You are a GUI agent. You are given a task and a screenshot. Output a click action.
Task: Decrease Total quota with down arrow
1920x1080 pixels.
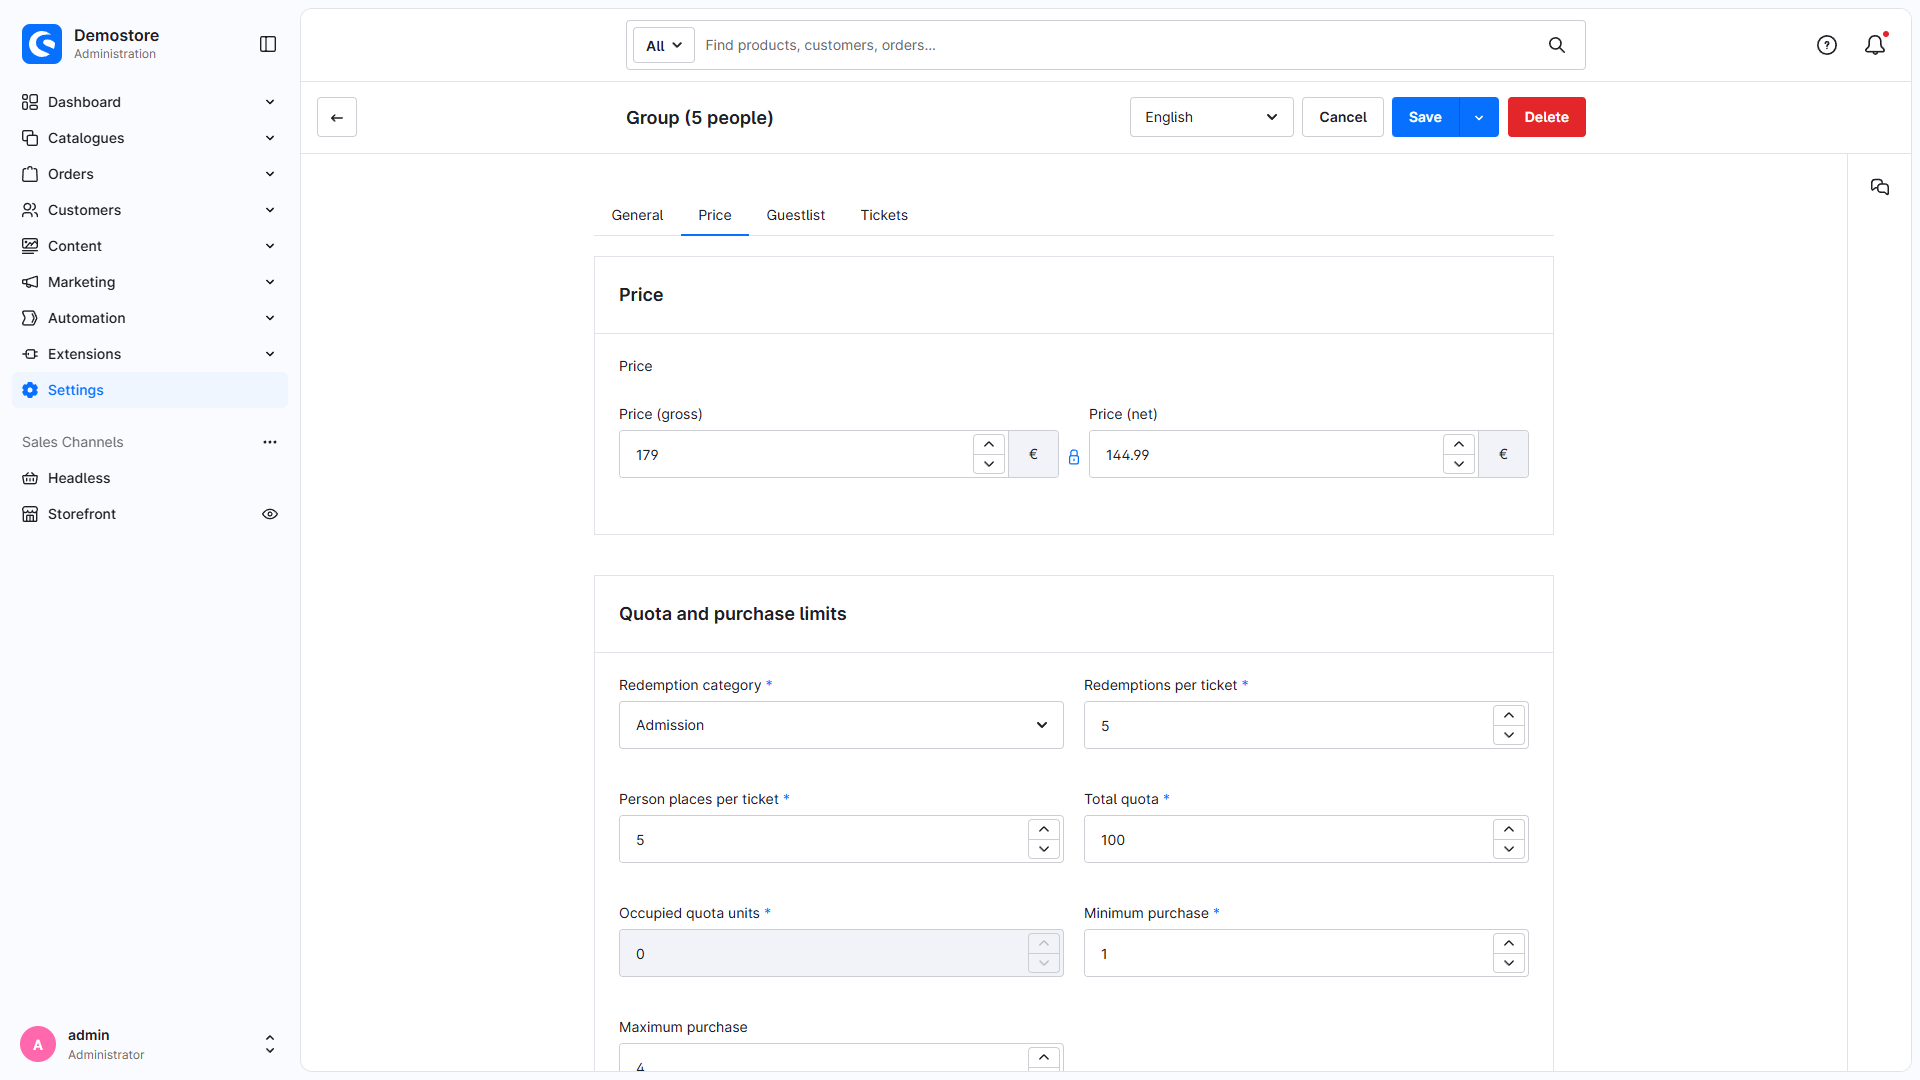pos(1509,849)
